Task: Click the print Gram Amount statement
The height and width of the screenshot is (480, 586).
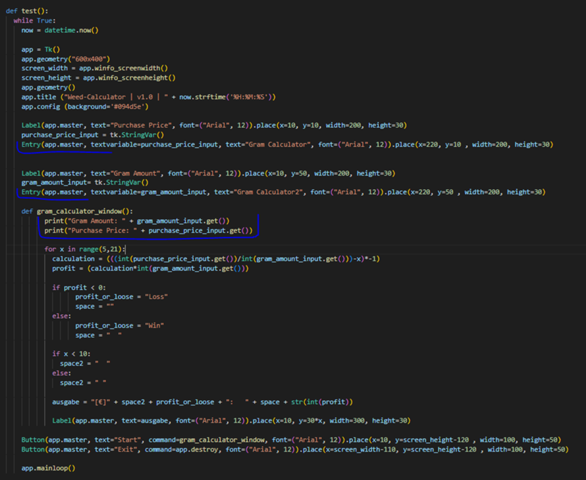Action: (x=137, y=221)
